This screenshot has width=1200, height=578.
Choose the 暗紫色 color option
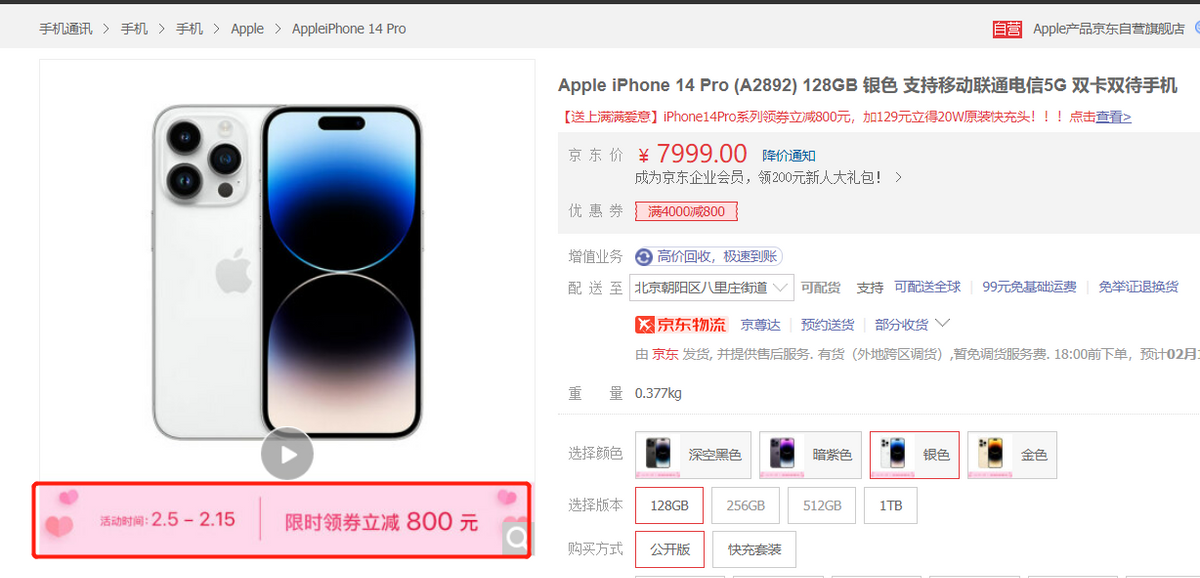tap(810, 455)
